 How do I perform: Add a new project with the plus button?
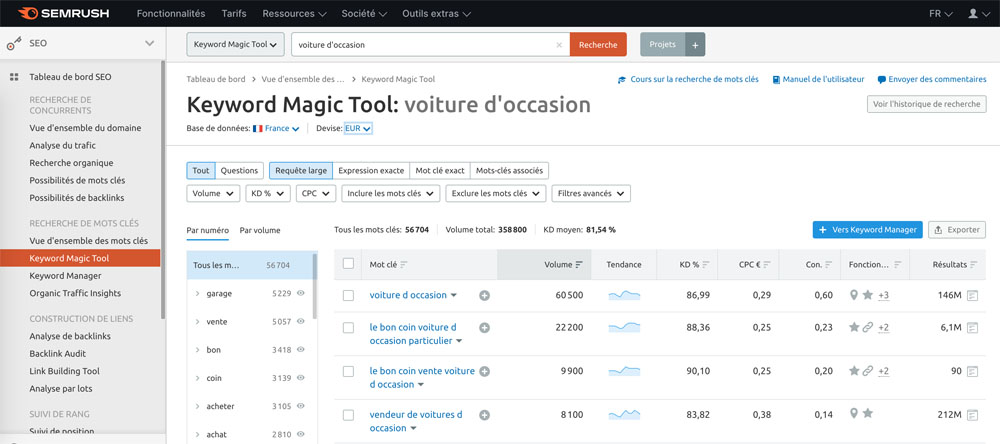click(695, 45)
